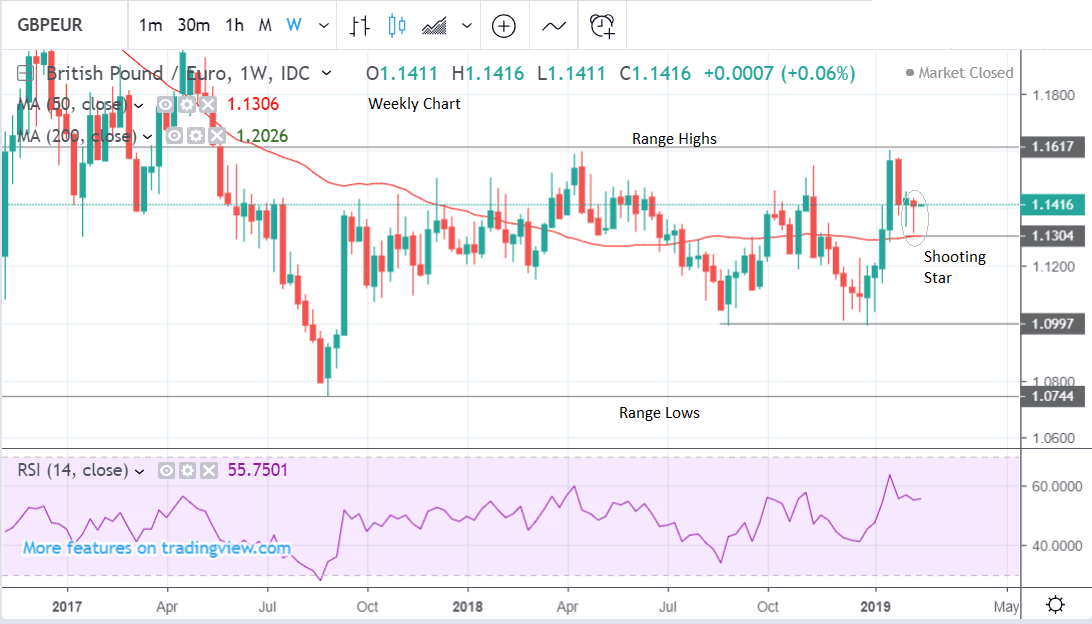This screenshot has width=1092, height=624.
Task: Click the GBPEUR symbol search field
Action: coord(50,26)
